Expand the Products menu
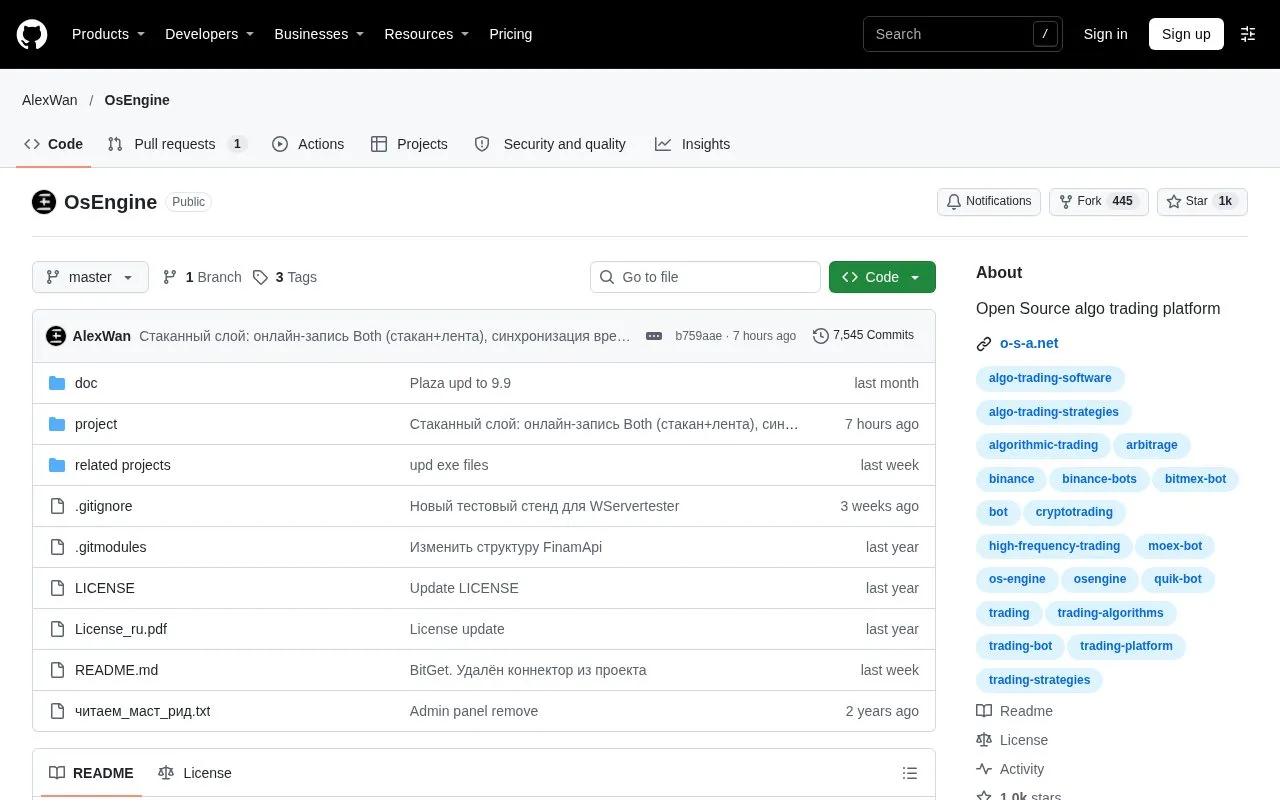Image resolution: width=1280 pixels, height=800 pixels. click(109, 34)
